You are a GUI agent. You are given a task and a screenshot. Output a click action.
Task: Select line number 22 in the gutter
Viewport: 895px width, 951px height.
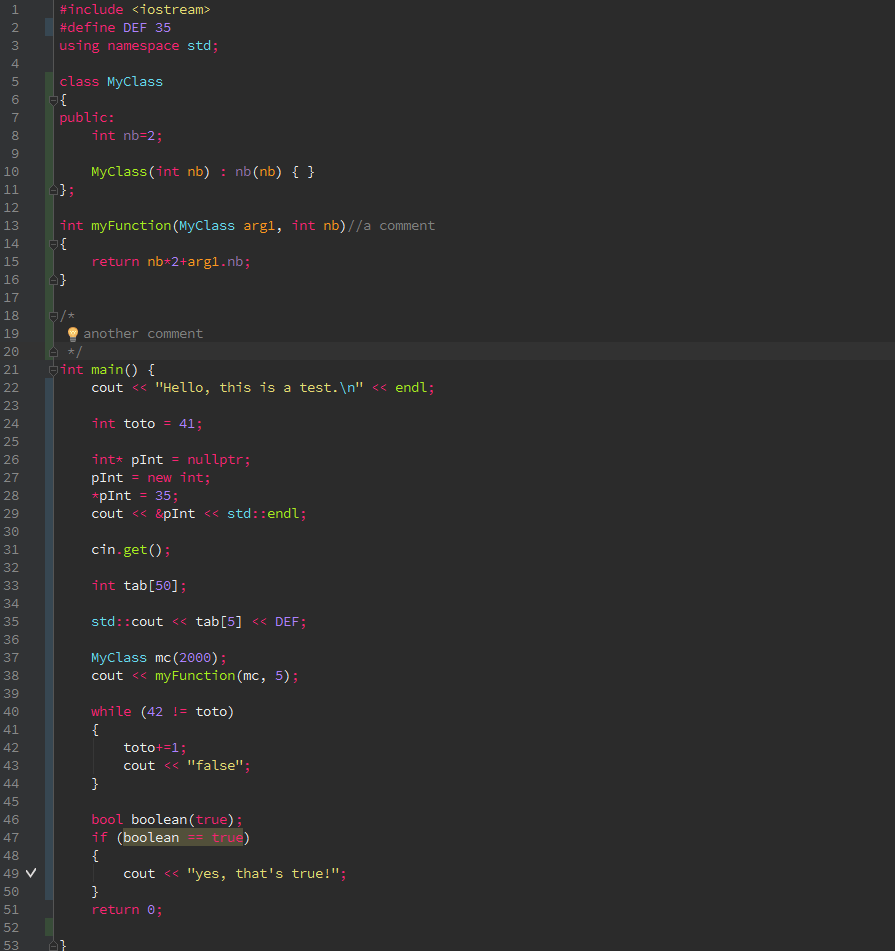click(12, 387)
